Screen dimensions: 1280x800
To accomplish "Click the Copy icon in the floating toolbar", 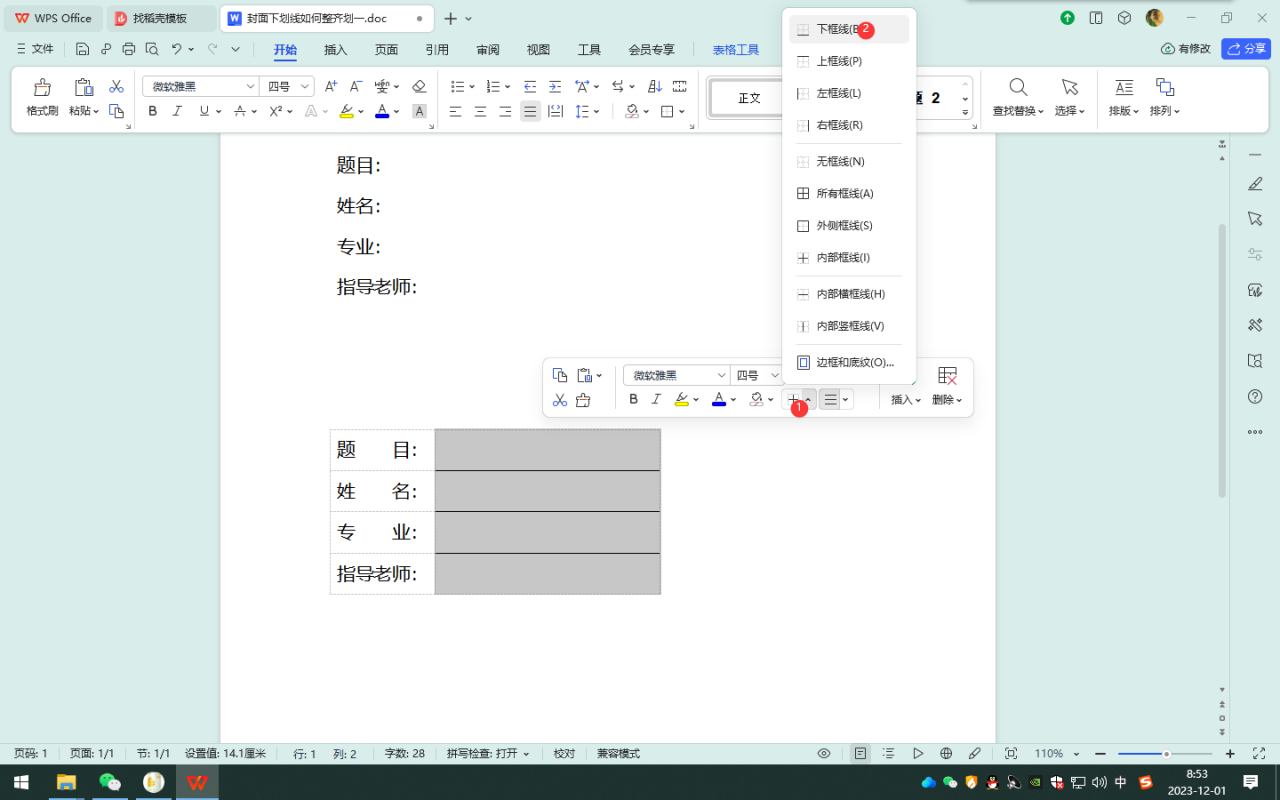I will point(560,375).
